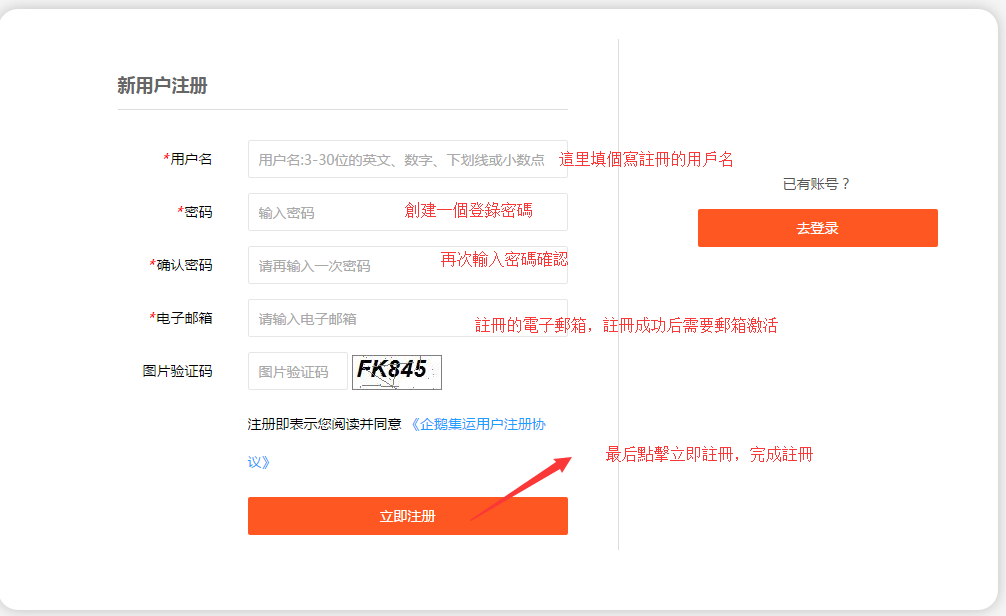This screenshot has width=1006, height=616.
Task: Click the 注册即表示您阅读并同意 agreement text
Action: (324, 424)
